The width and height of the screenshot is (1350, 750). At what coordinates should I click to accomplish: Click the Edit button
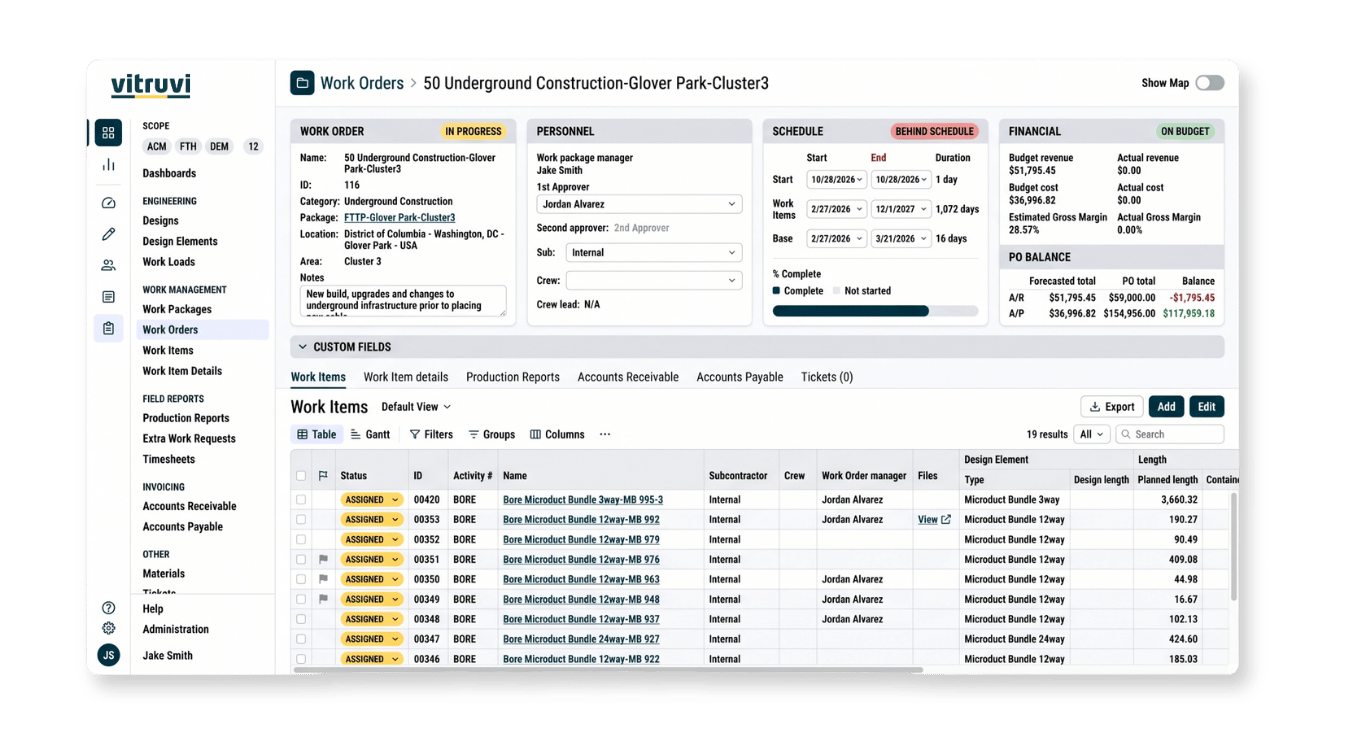coord(1207,407)
